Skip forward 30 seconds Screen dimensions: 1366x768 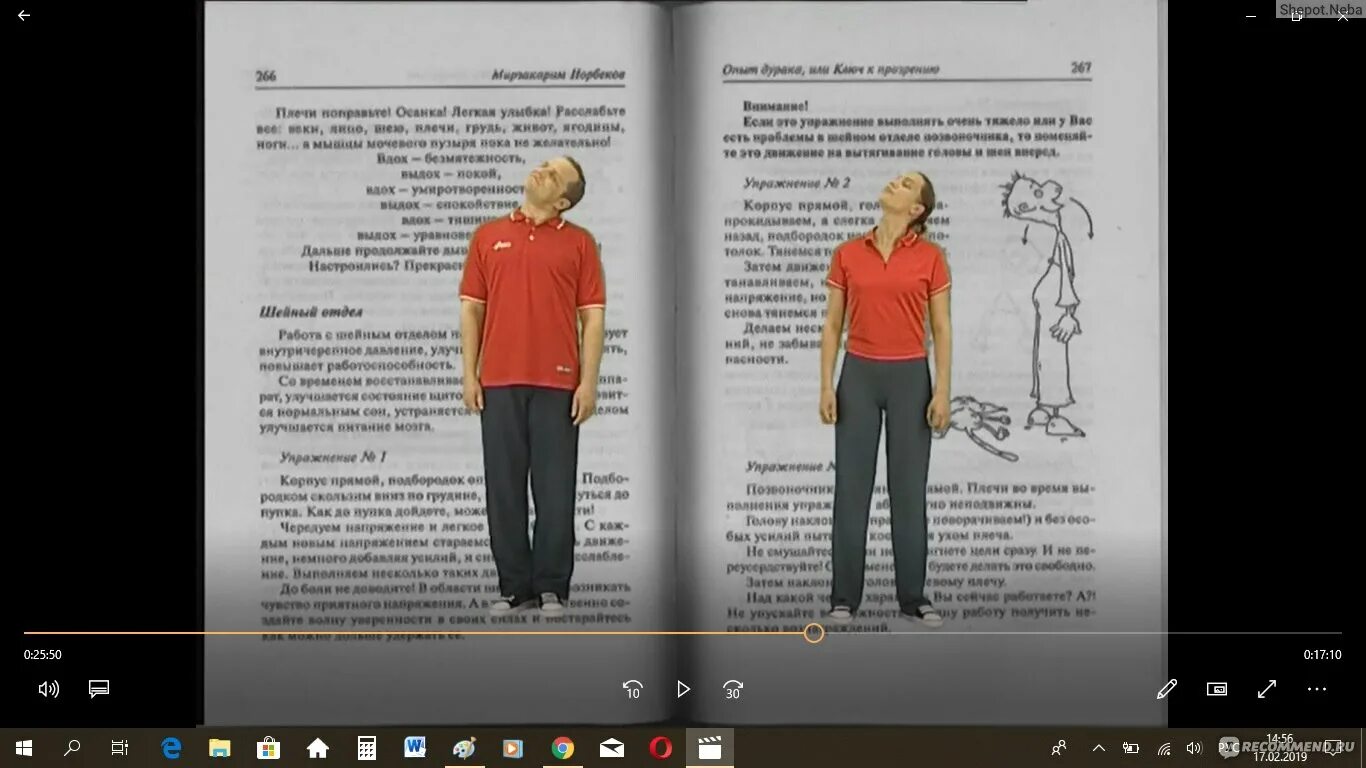pos(733,689)
